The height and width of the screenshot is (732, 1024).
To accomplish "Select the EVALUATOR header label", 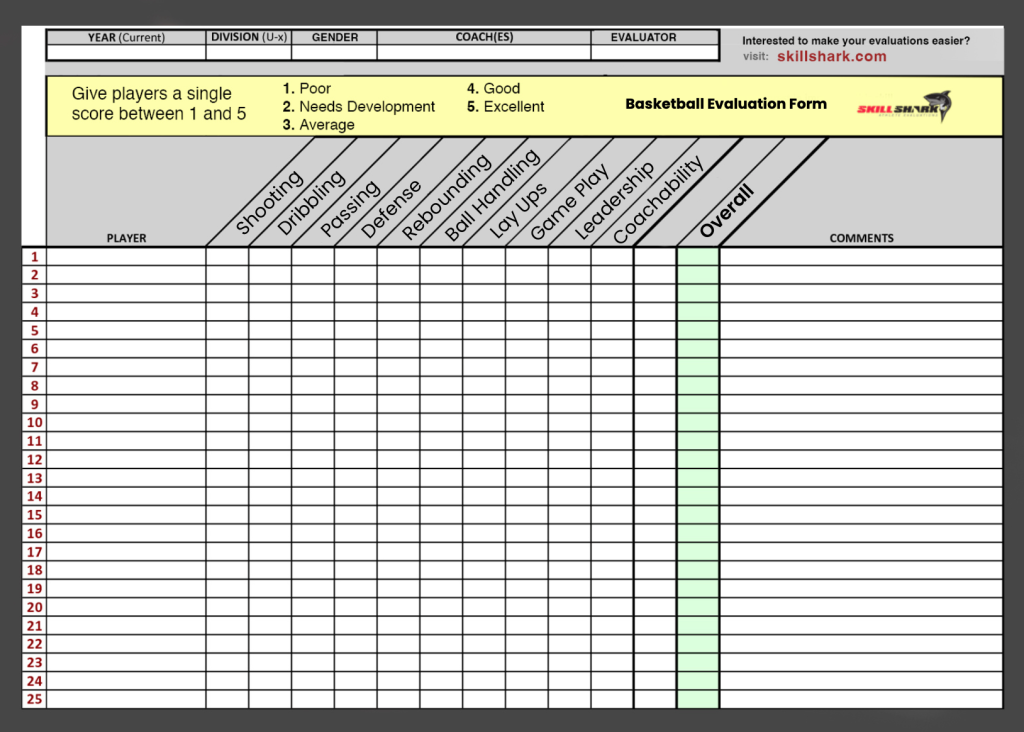I will click(643, 37).
